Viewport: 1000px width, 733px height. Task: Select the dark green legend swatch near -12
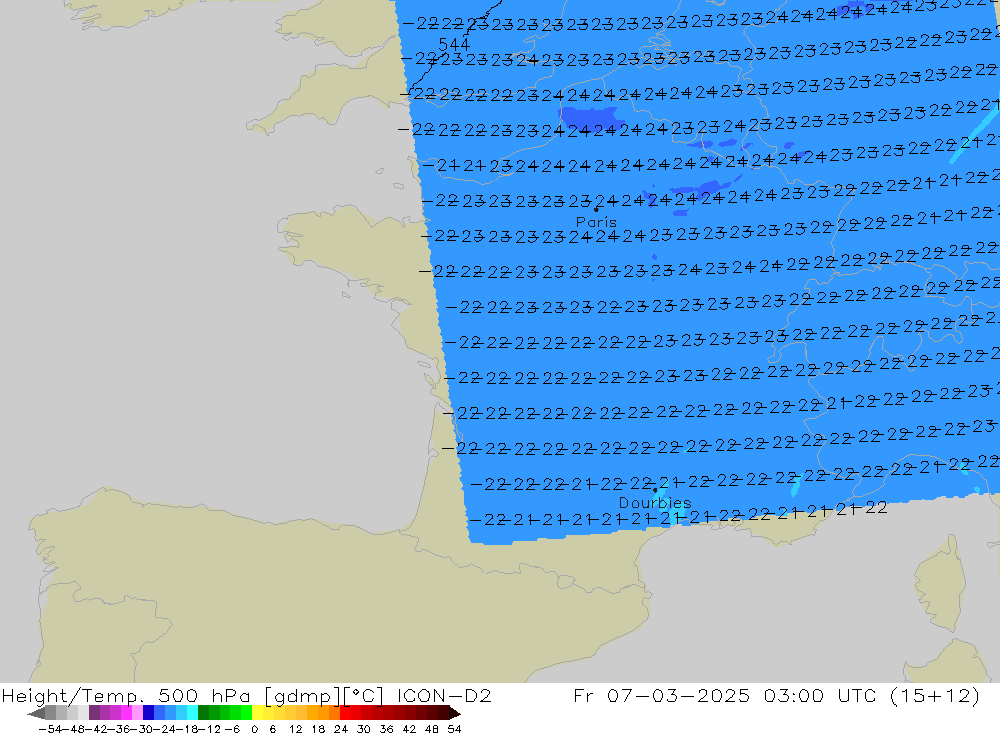[x=203, y=713]
